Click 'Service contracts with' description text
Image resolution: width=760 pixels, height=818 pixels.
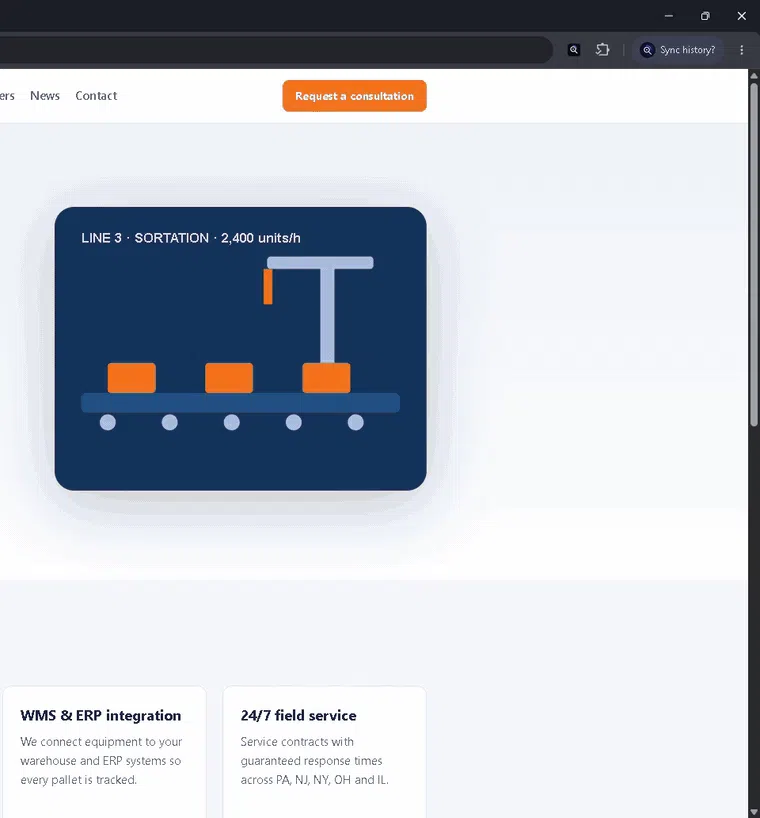(x=297, y=742)
